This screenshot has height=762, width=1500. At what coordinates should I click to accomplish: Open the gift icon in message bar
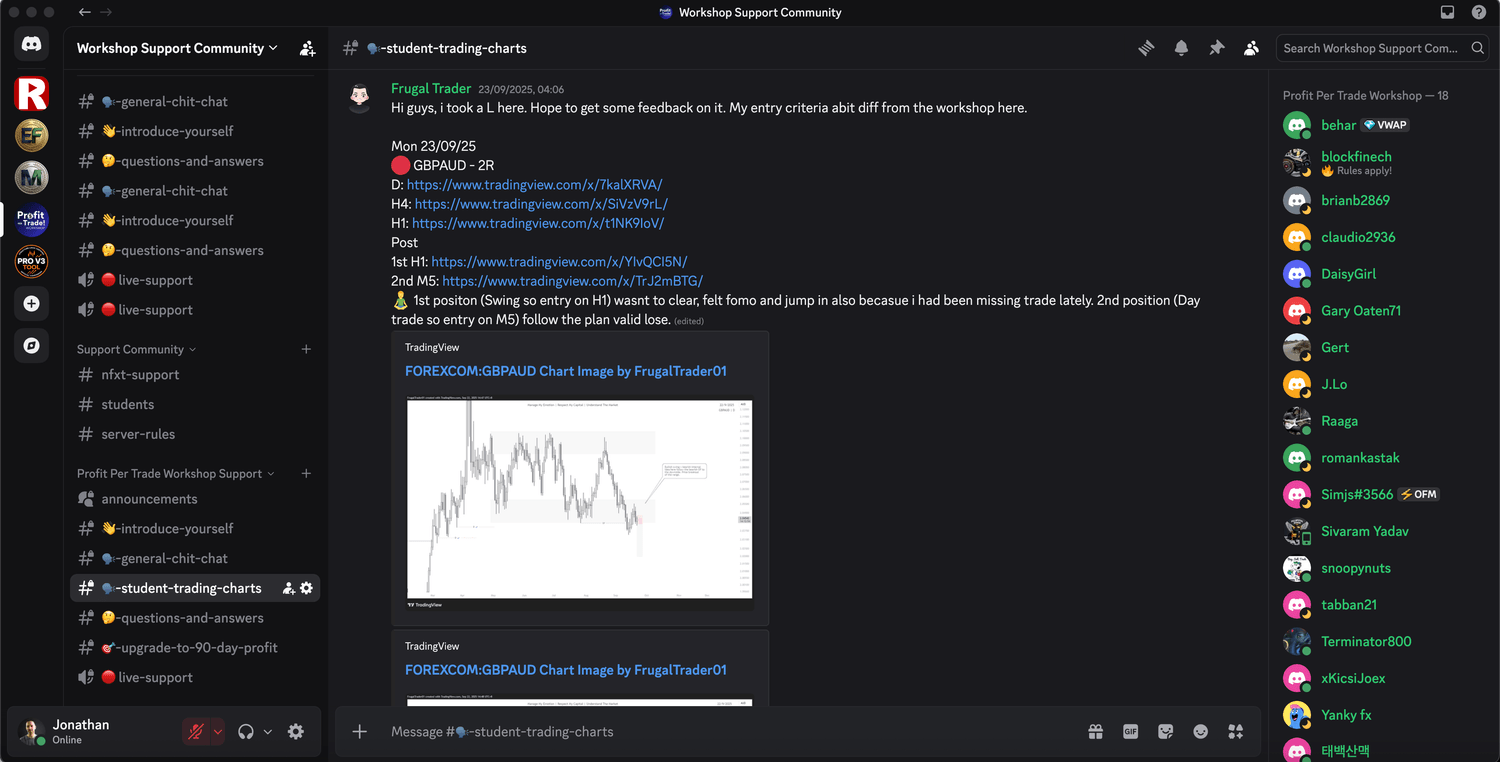1096,732
